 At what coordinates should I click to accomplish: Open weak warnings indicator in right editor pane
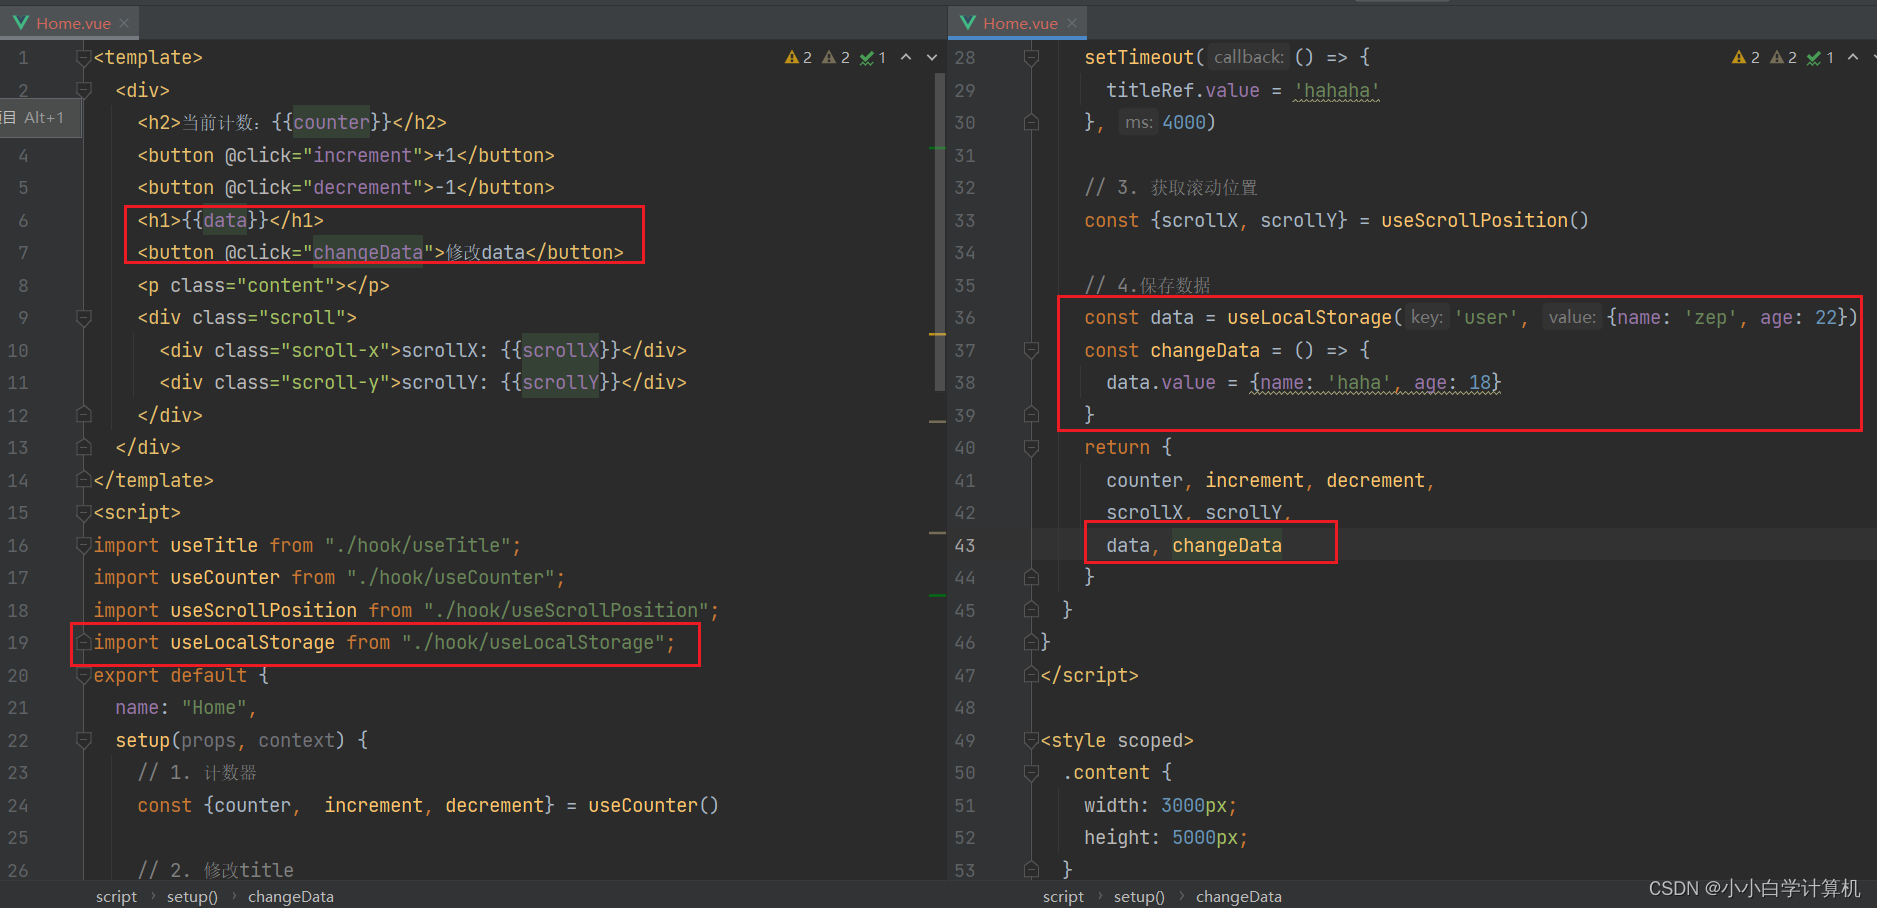click(1783, 58)
